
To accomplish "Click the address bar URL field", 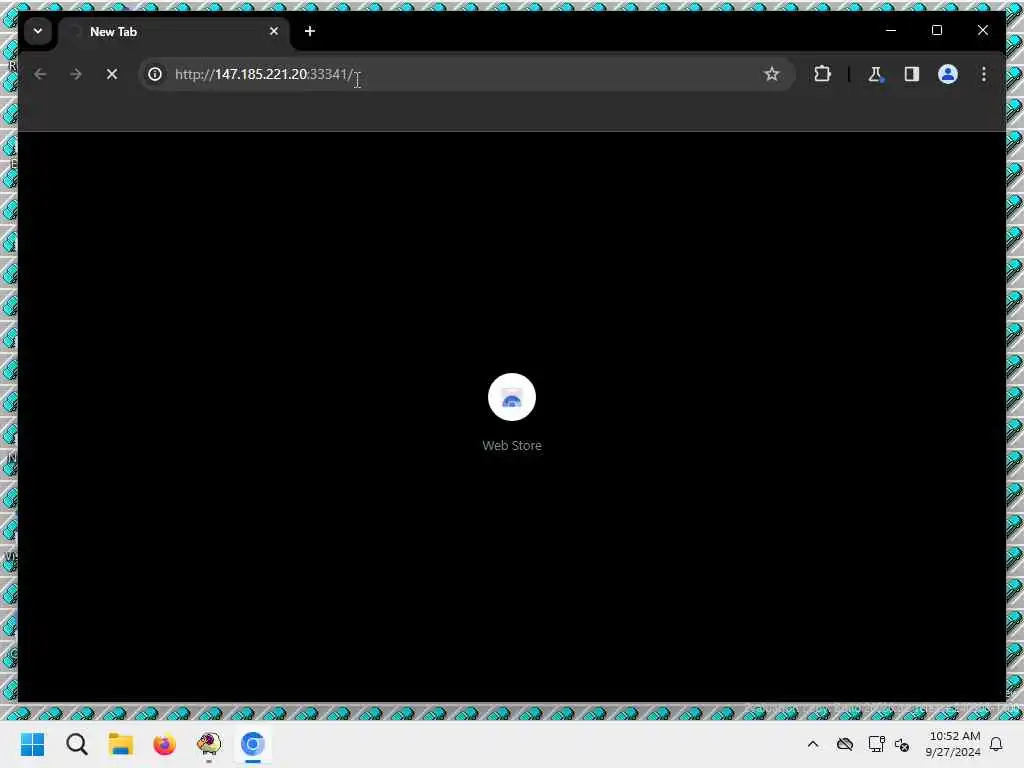I will pos(466,74).
